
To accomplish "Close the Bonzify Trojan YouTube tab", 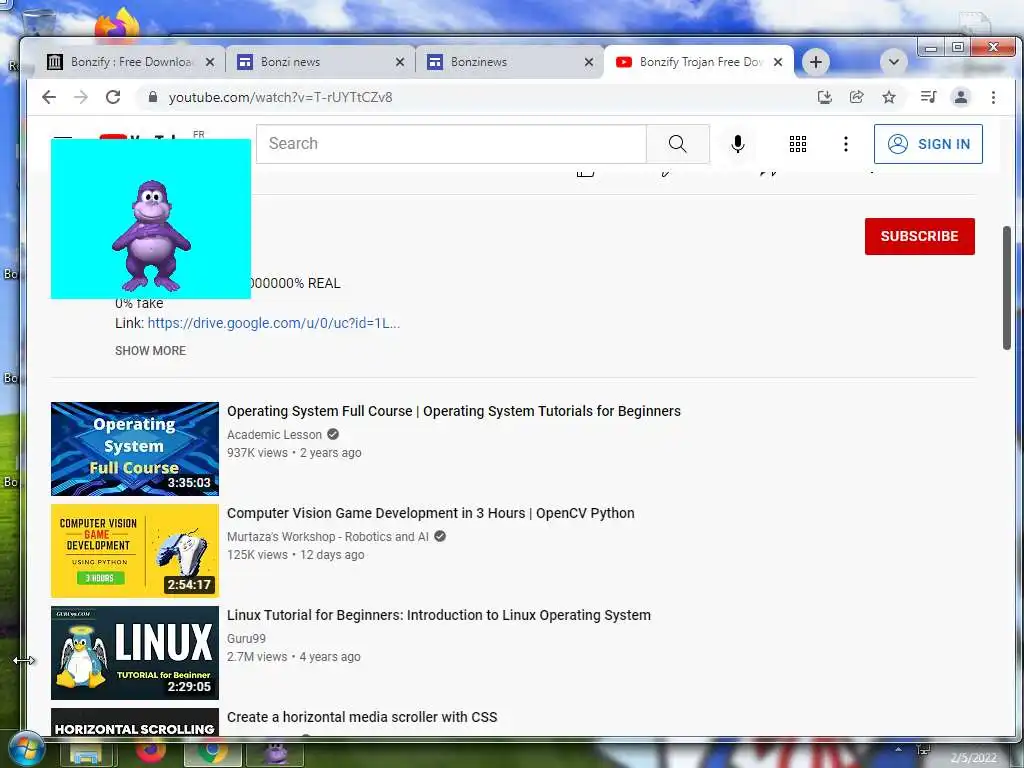I will click(x=778, y=62).
